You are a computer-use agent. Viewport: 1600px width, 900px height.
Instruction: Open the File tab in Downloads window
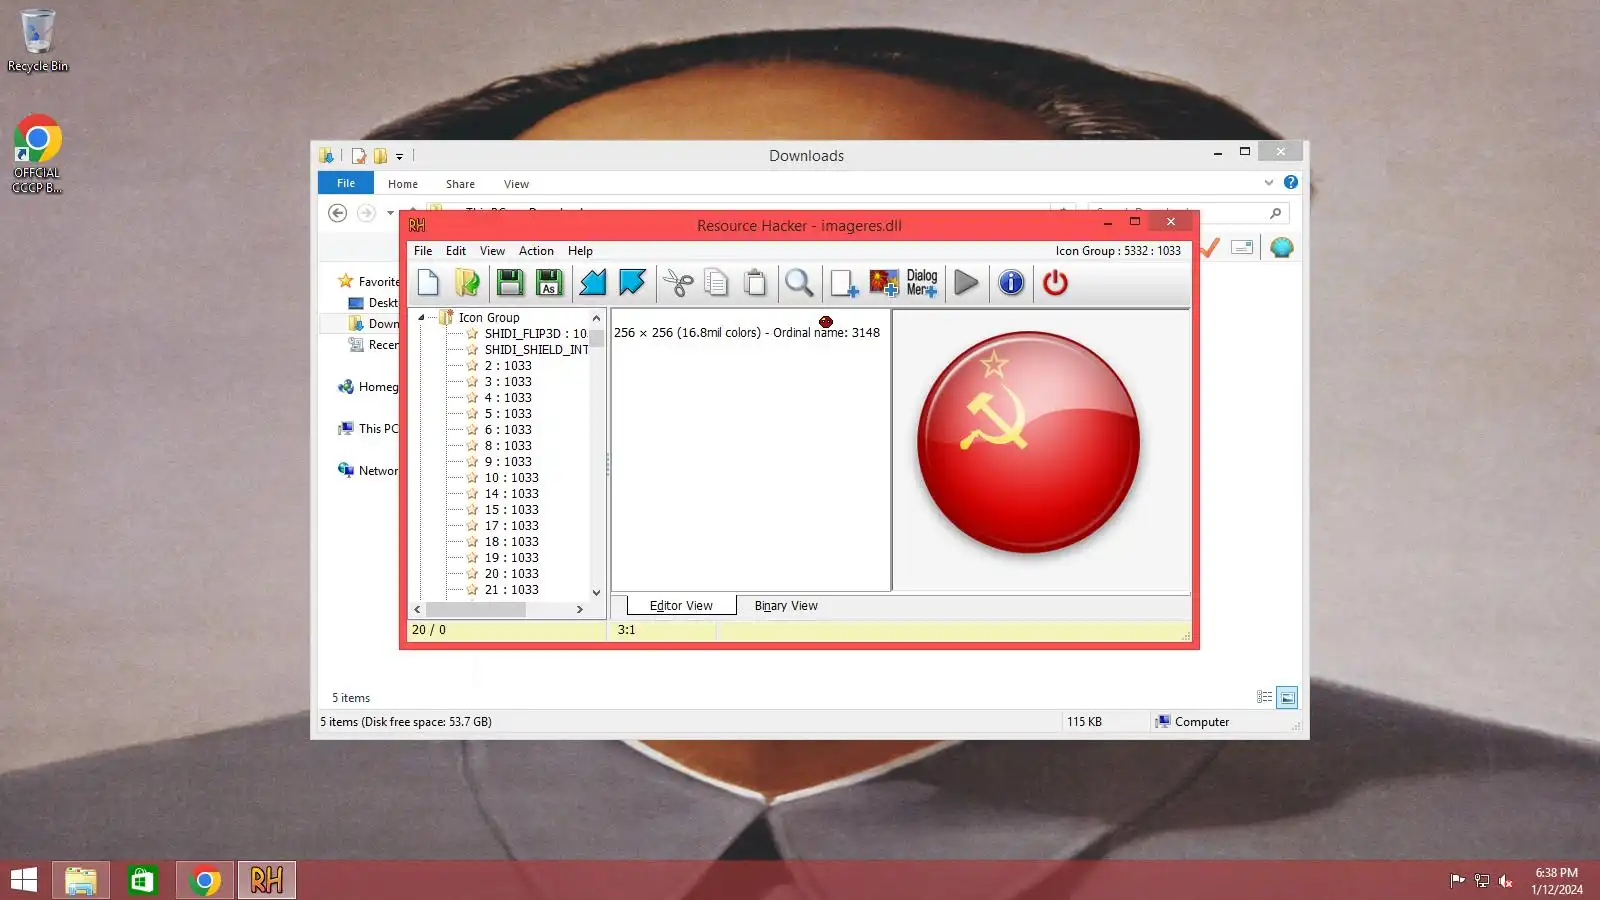(x=346, y=183)
